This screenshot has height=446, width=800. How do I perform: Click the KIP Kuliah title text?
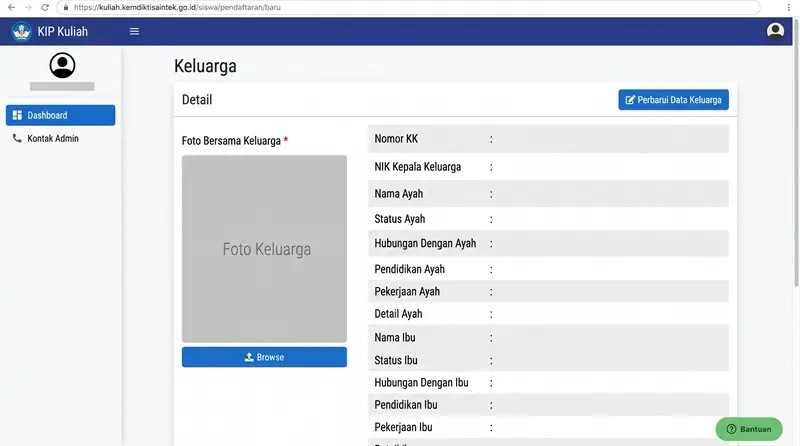point(62,32)
